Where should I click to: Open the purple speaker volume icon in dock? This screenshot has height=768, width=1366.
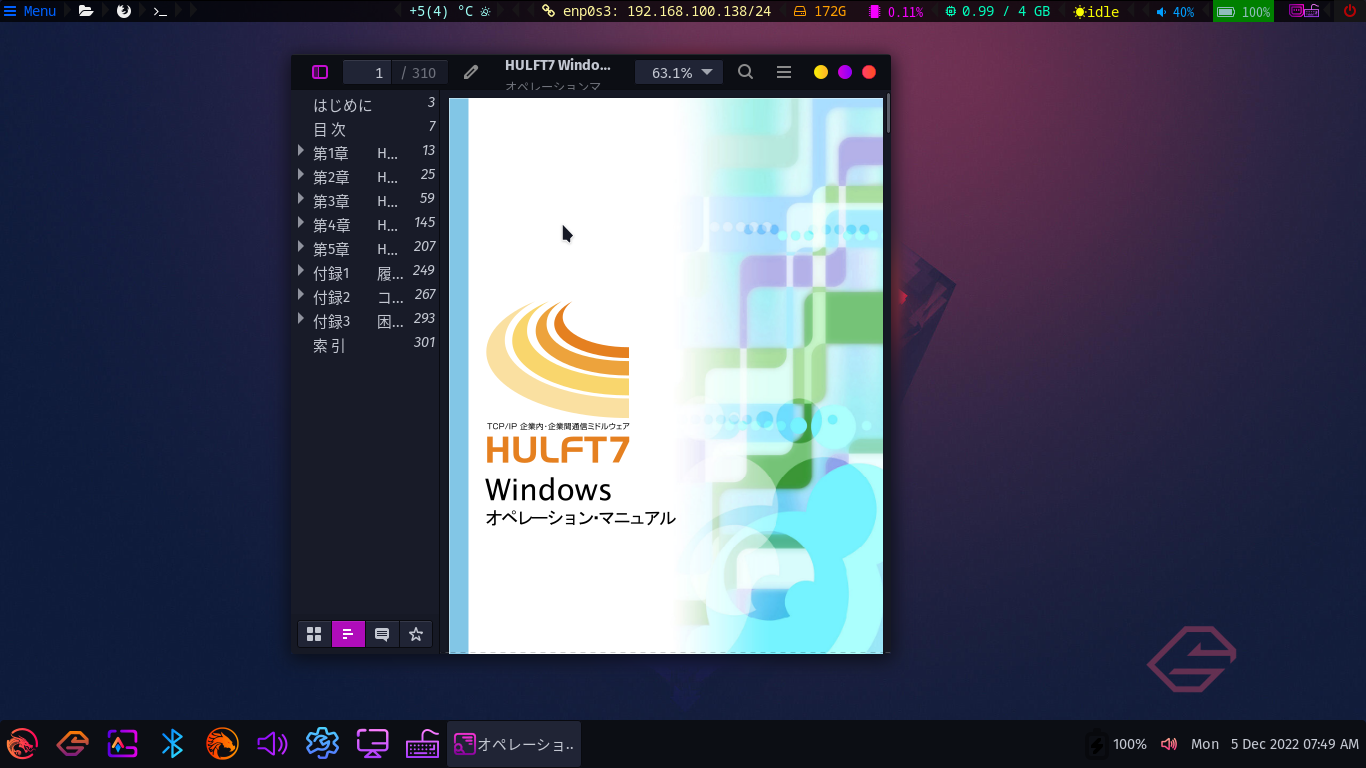[272, 744]
